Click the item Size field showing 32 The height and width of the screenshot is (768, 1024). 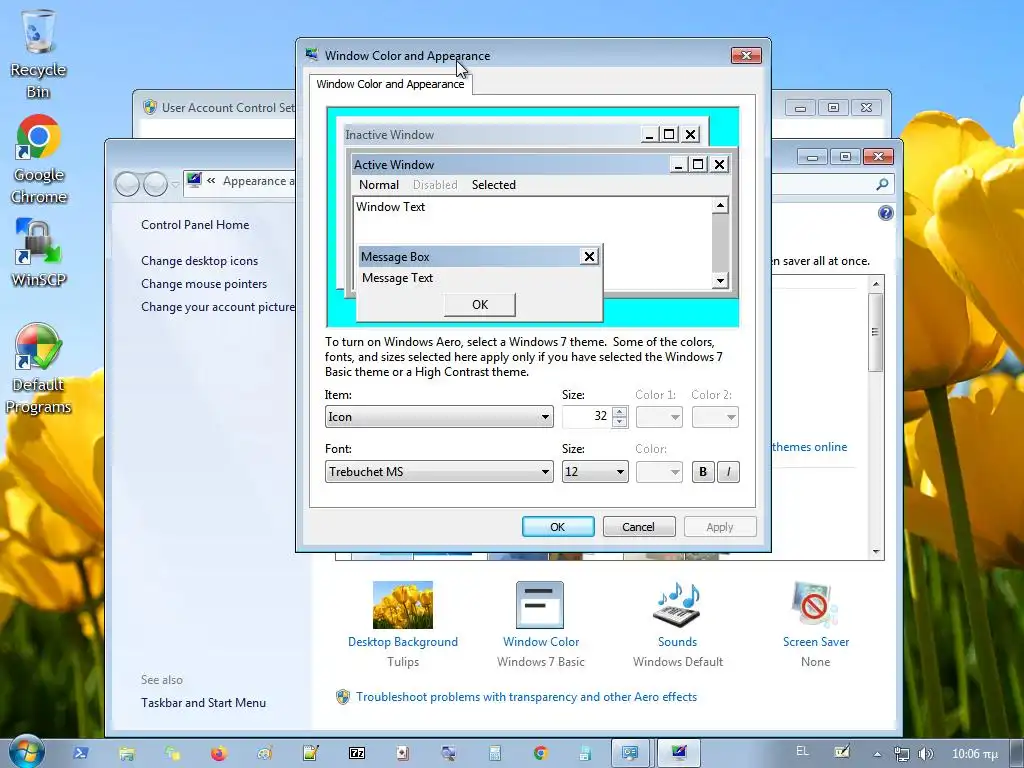click(x=587, y=417)
